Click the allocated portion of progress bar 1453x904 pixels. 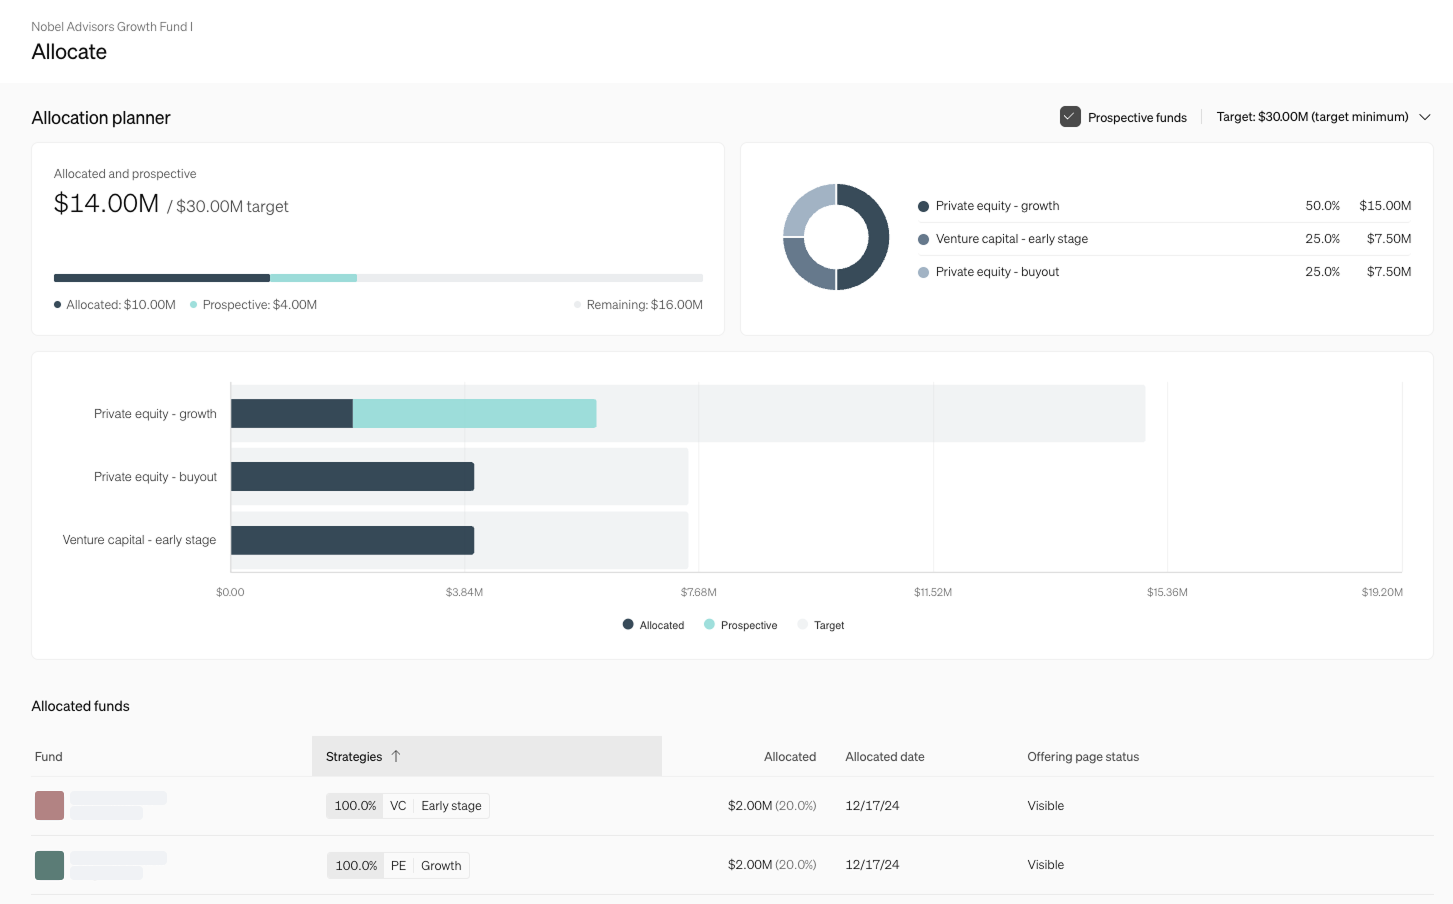tap(161, 278)
